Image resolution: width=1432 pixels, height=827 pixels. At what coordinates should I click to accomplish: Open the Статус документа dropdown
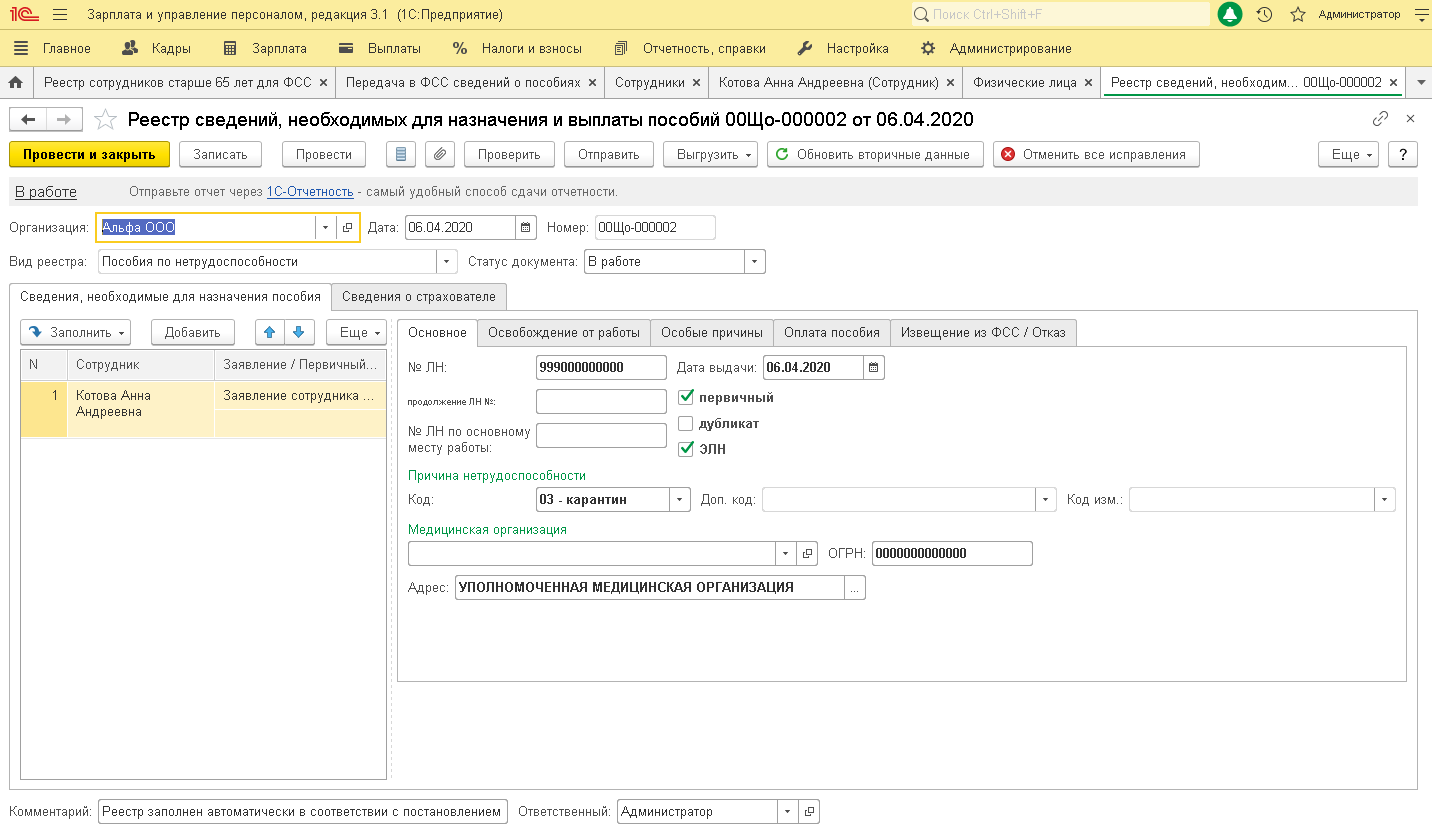pyautogui.click(x=754, y=262)
